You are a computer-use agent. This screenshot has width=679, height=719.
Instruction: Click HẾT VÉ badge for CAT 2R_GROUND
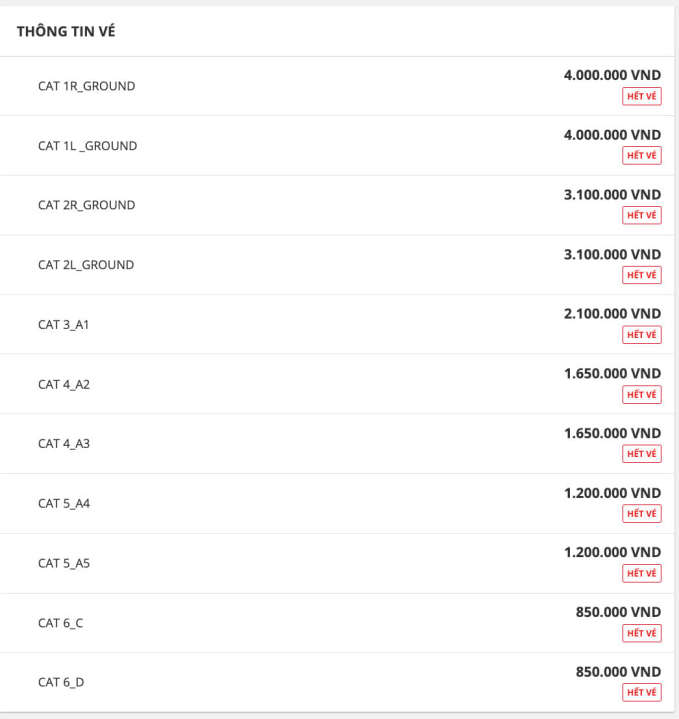pos(641,215)
